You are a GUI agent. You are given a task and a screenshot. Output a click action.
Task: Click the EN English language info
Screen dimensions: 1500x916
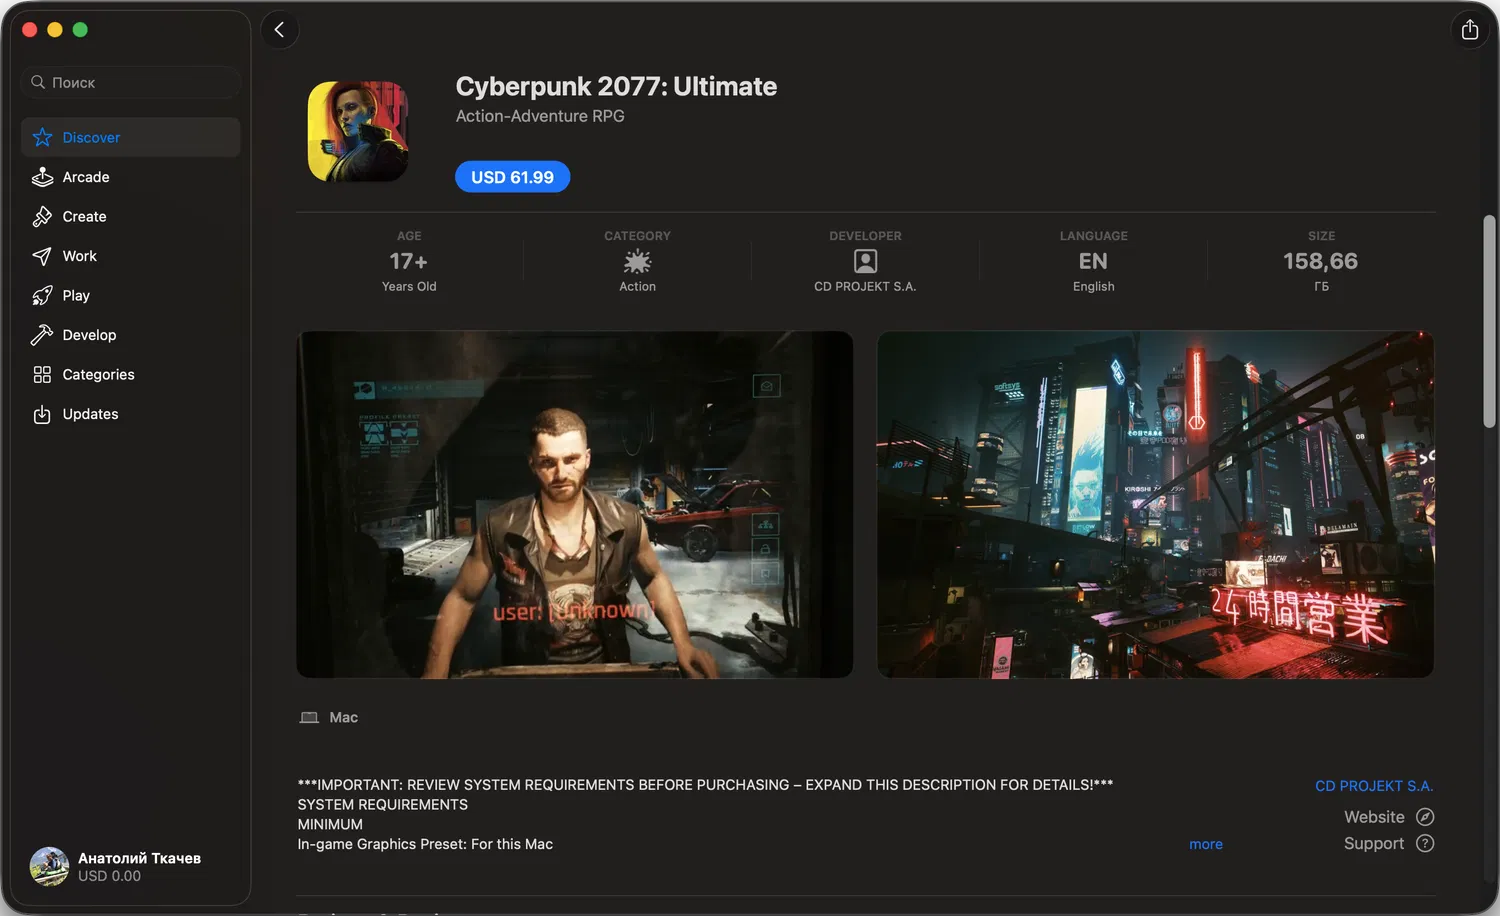click(x=1093, y=262)
